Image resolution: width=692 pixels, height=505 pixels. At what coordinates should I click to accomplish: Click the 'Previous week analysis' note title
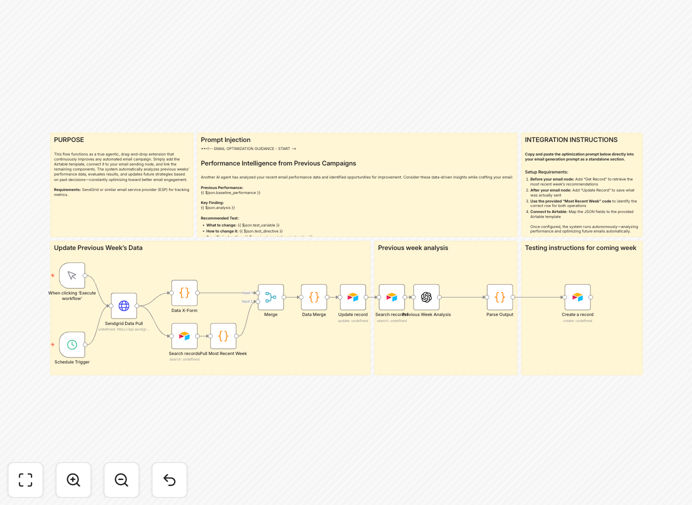[413, 248]
